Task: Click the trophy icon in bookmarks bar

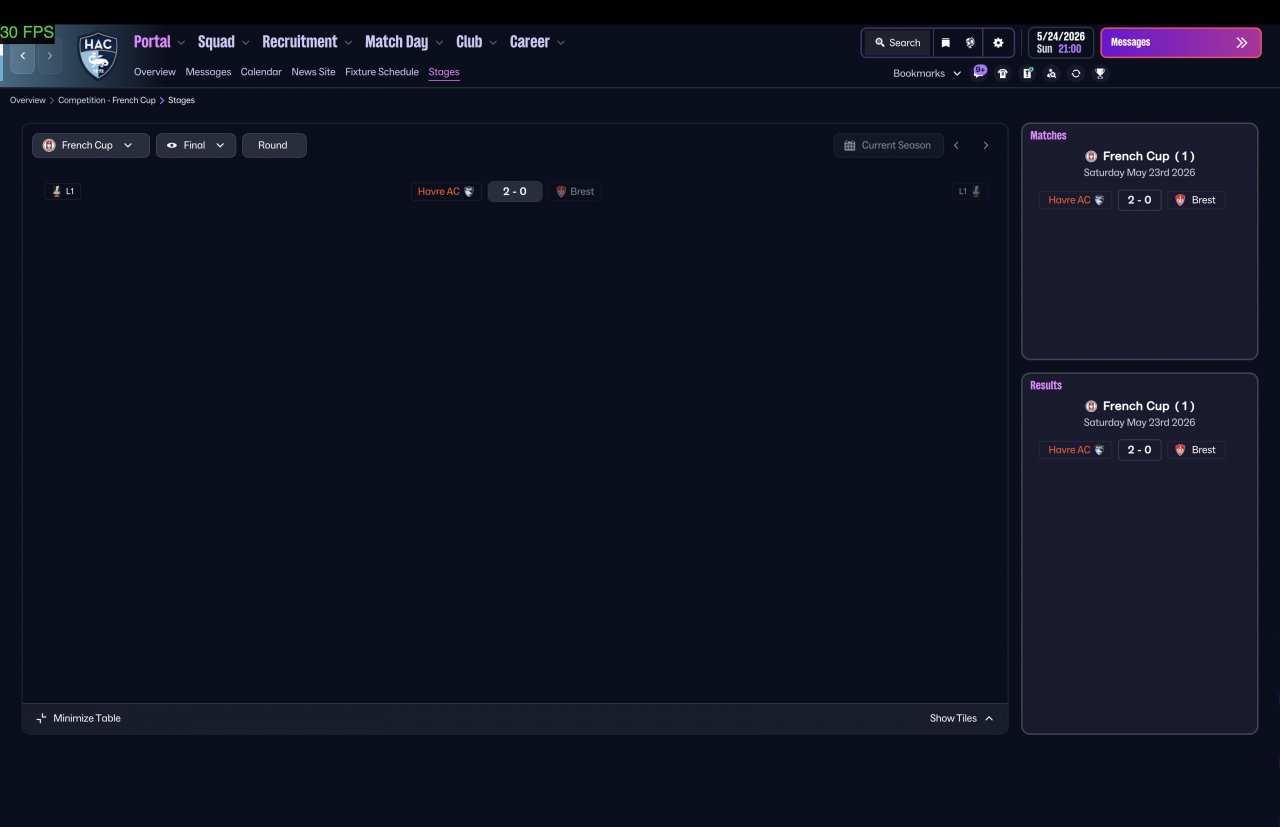Action: (1100, 73)
